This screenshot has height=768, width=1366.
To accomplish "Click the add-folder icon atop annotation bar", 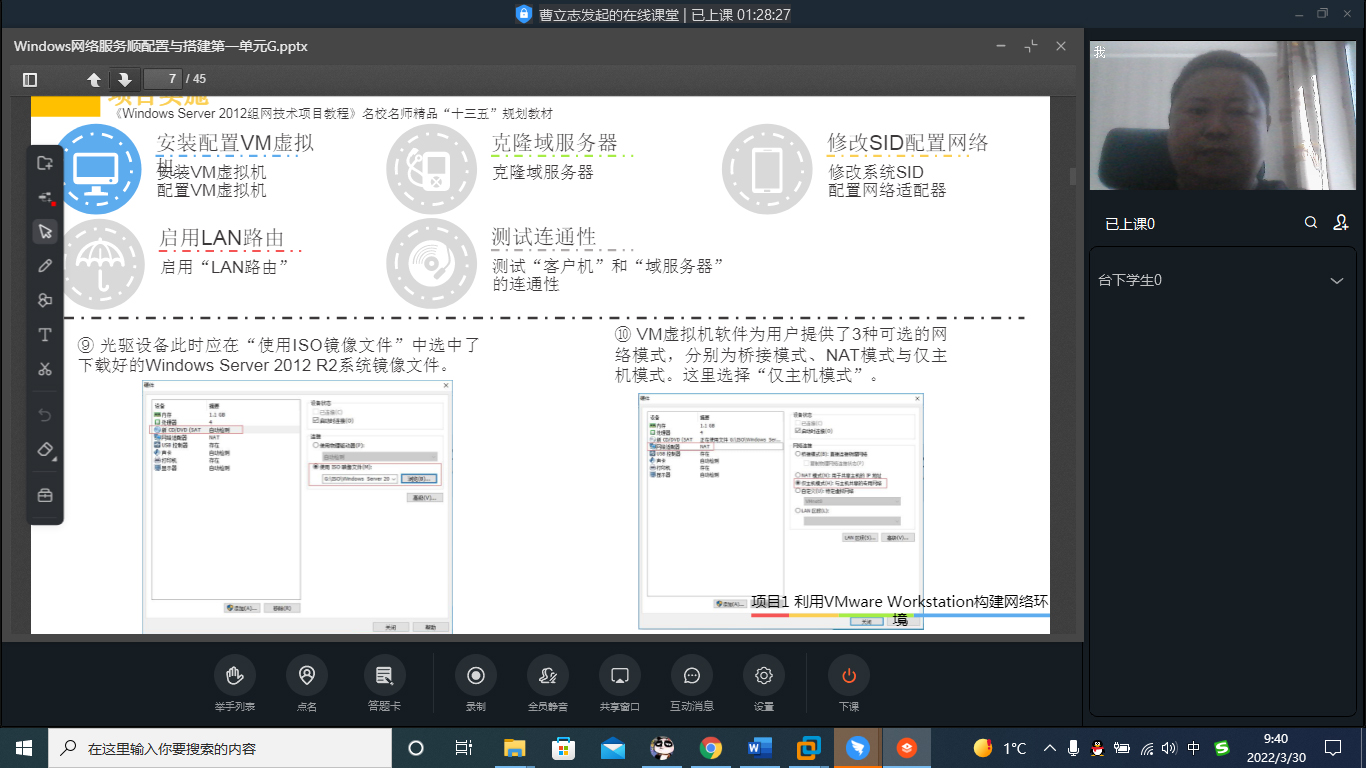I will click(x=45, y=163).
